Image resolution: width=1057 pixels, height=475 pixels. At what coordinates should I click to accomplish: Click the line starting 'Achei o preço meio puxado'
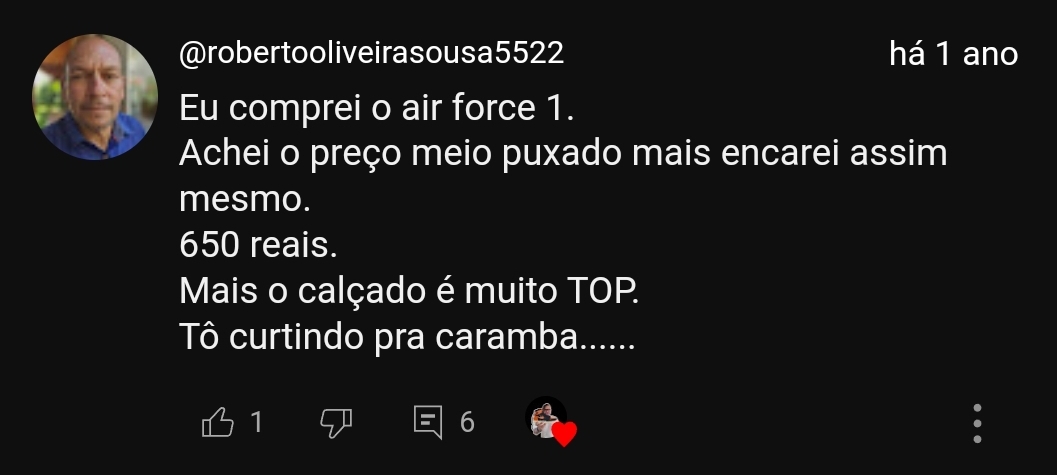tap(563, 154)
